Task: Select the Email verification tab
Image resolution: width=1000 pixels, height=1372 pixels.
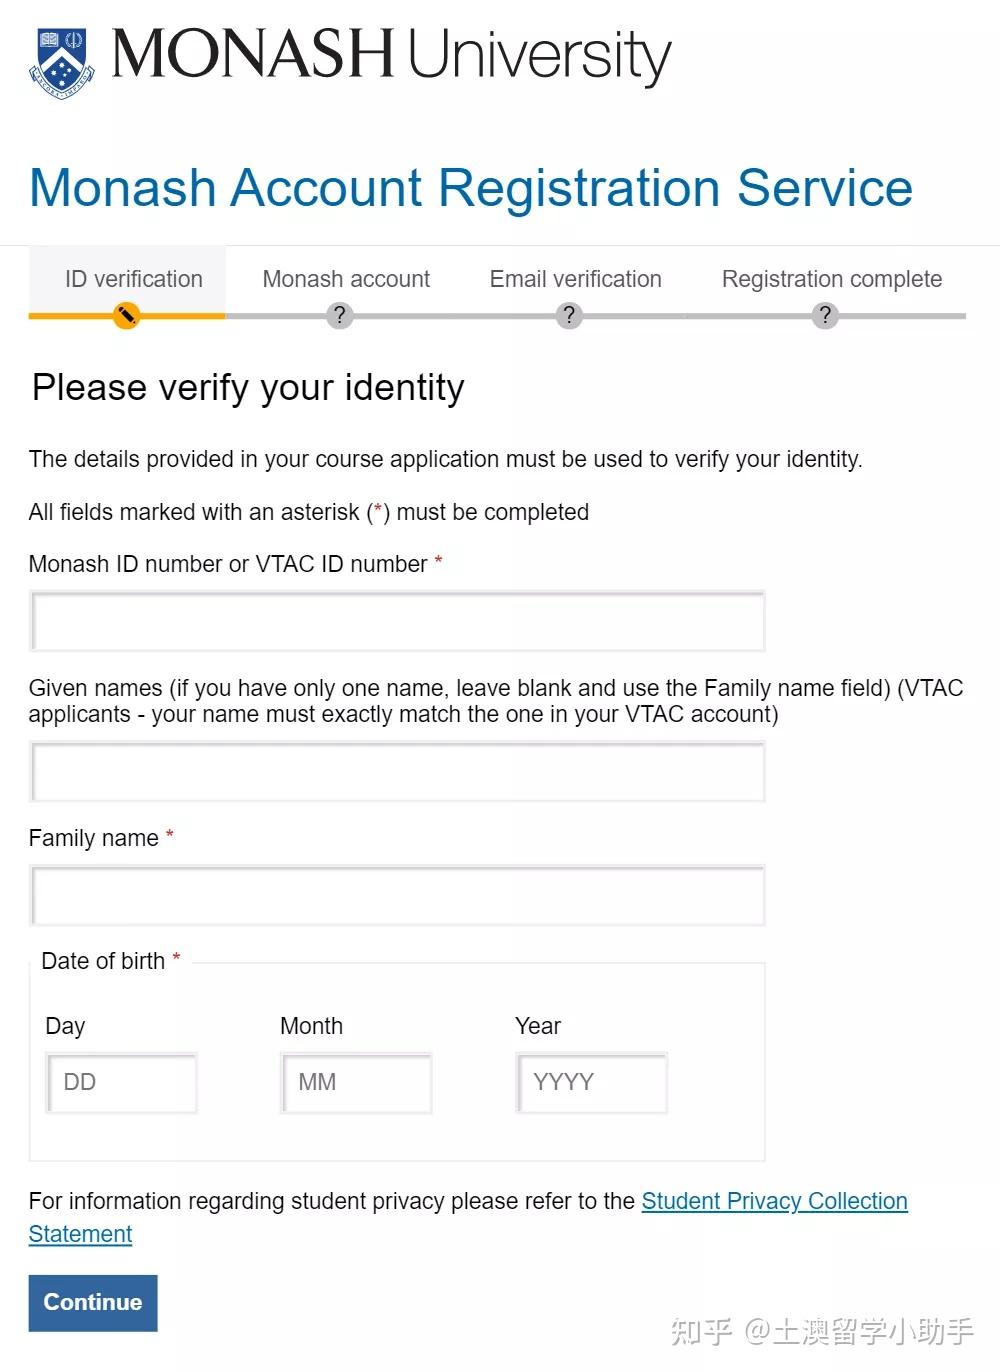Action: coord(575,279)
